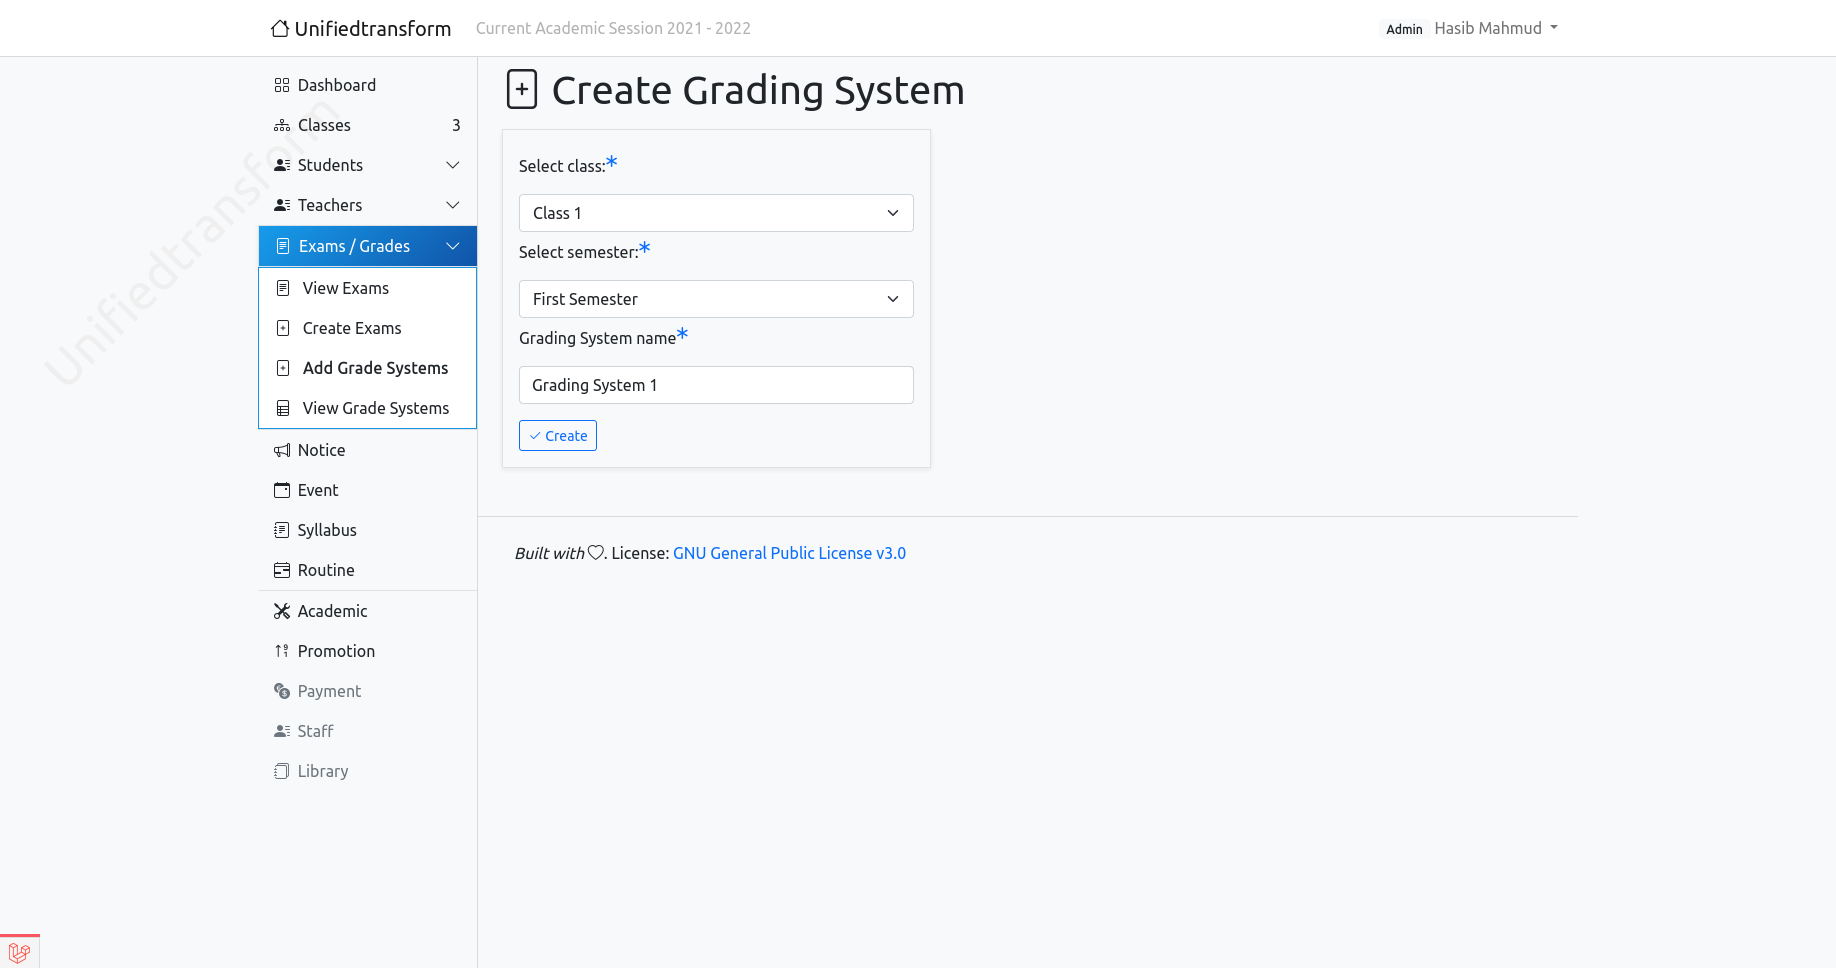1836x968 pixels.
Task: Open the Select class dropdown
Action: pos(716,213)
